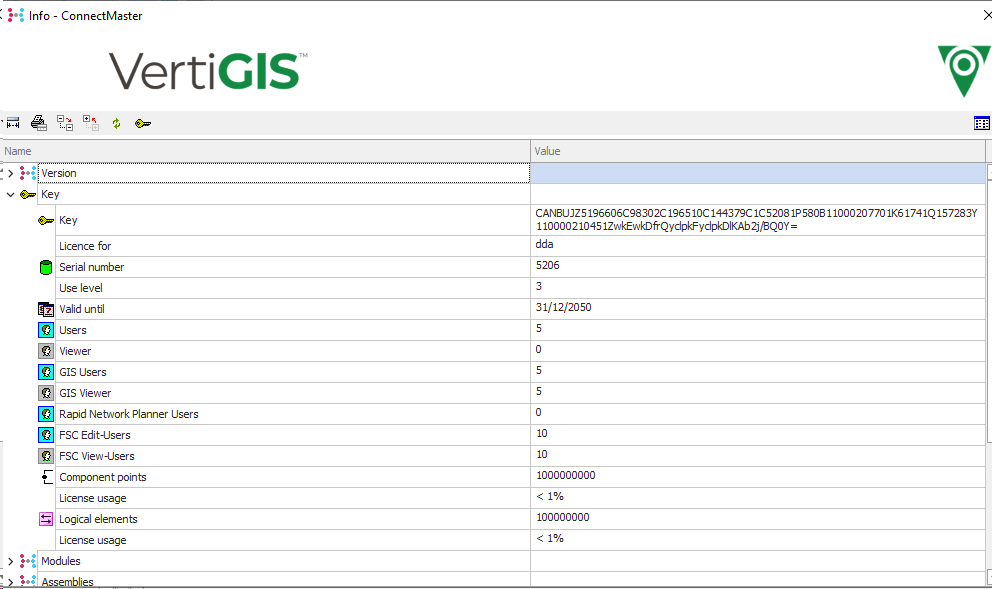This screenshot has width=992, height=589.
Task: Click the green refresh arrows icon
Action: pyautogui.click(x=116, y=123)
